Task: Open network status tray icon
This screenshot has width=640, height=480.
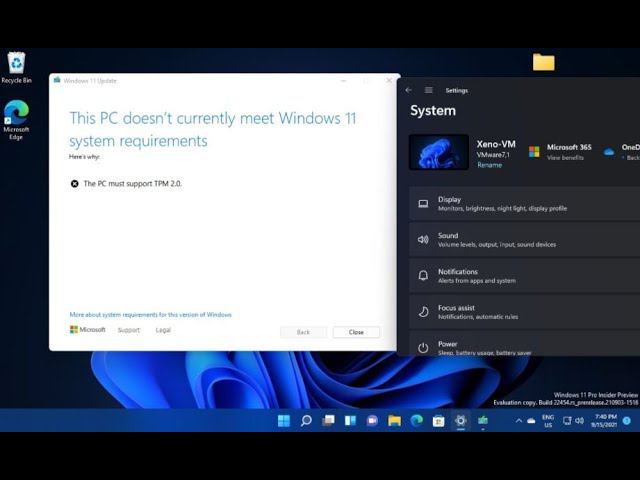Action: click(x=567, y=420)
